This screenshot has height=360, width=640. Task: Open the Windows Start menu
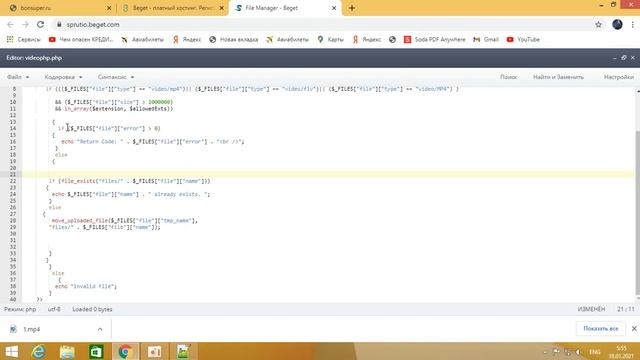click(x=11, y=351)
